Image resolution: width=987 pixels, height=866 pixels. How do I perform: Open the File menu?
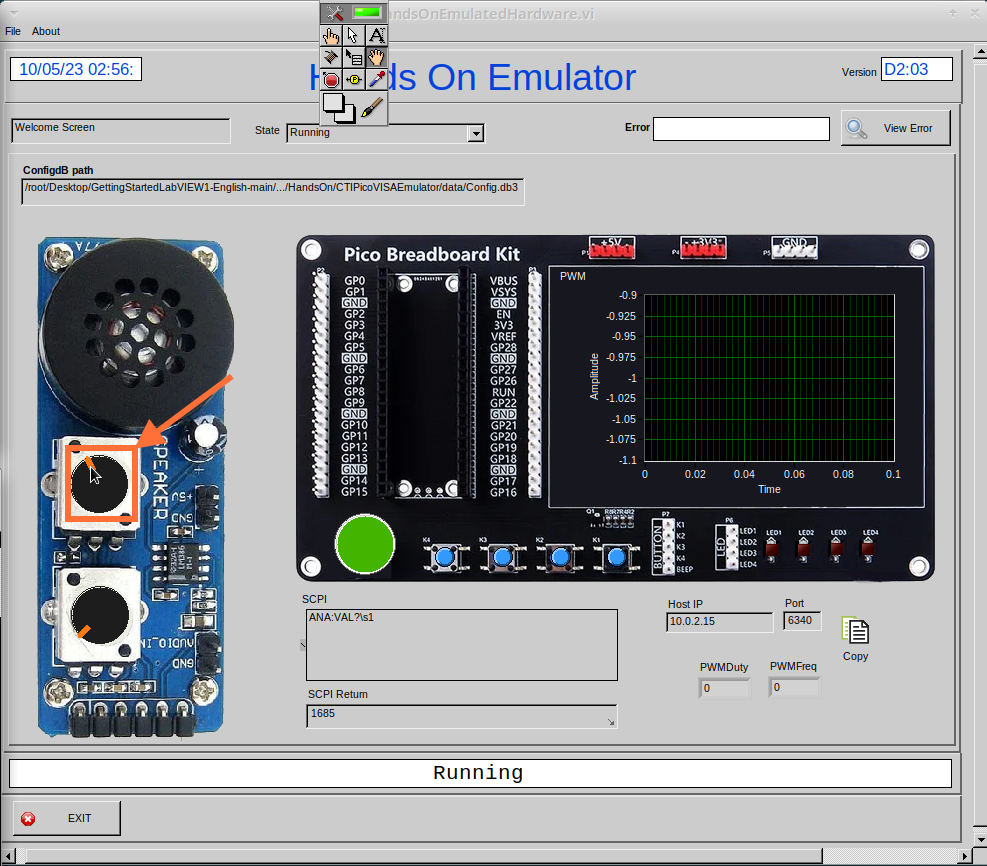tap(13, 31)
